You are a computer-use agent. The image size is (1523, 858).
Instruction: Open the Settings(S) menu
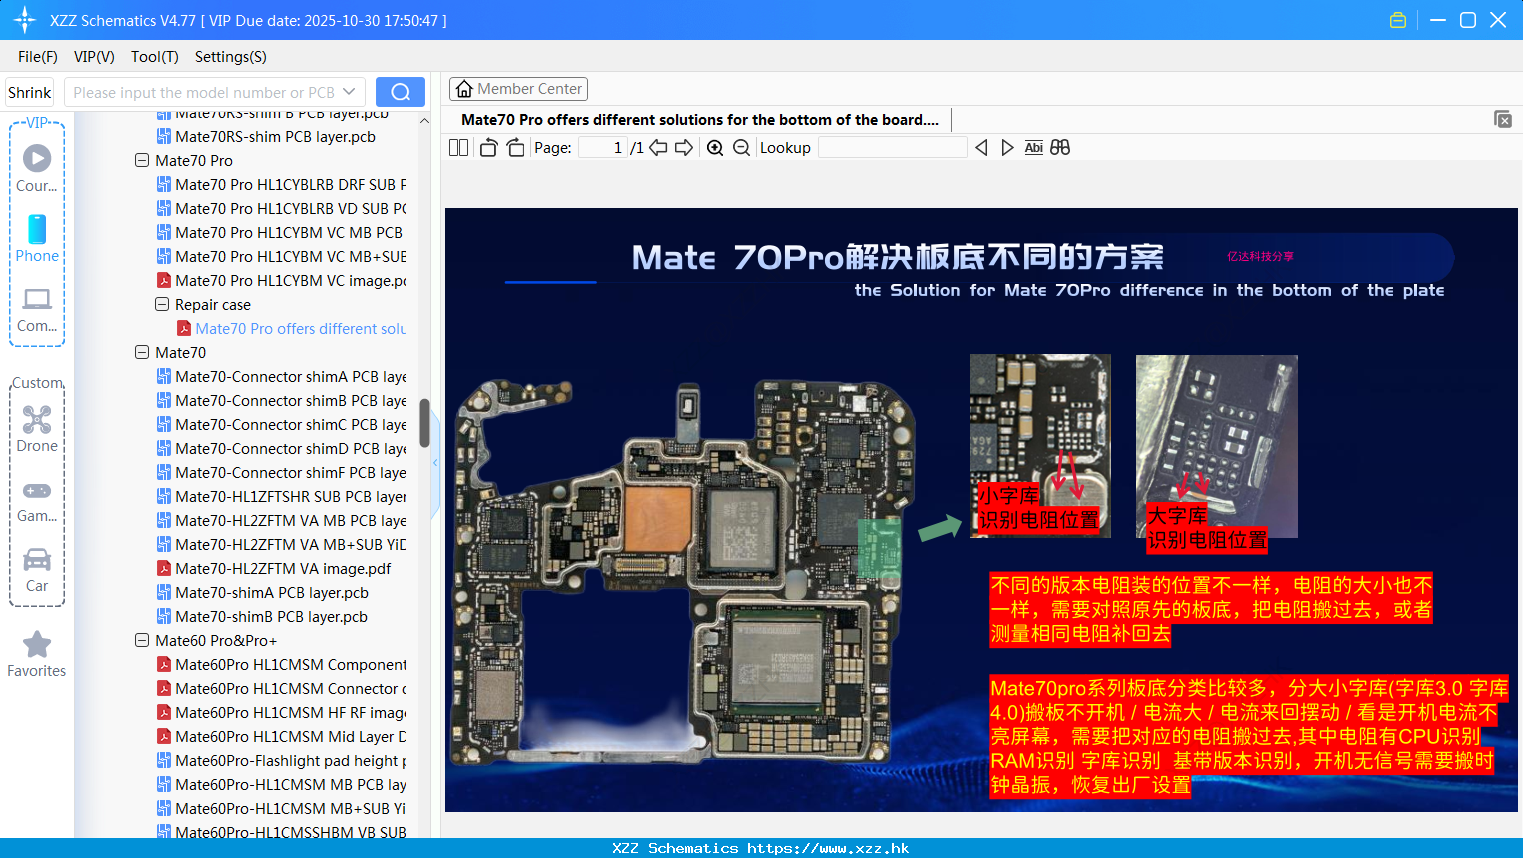point(231,57)
